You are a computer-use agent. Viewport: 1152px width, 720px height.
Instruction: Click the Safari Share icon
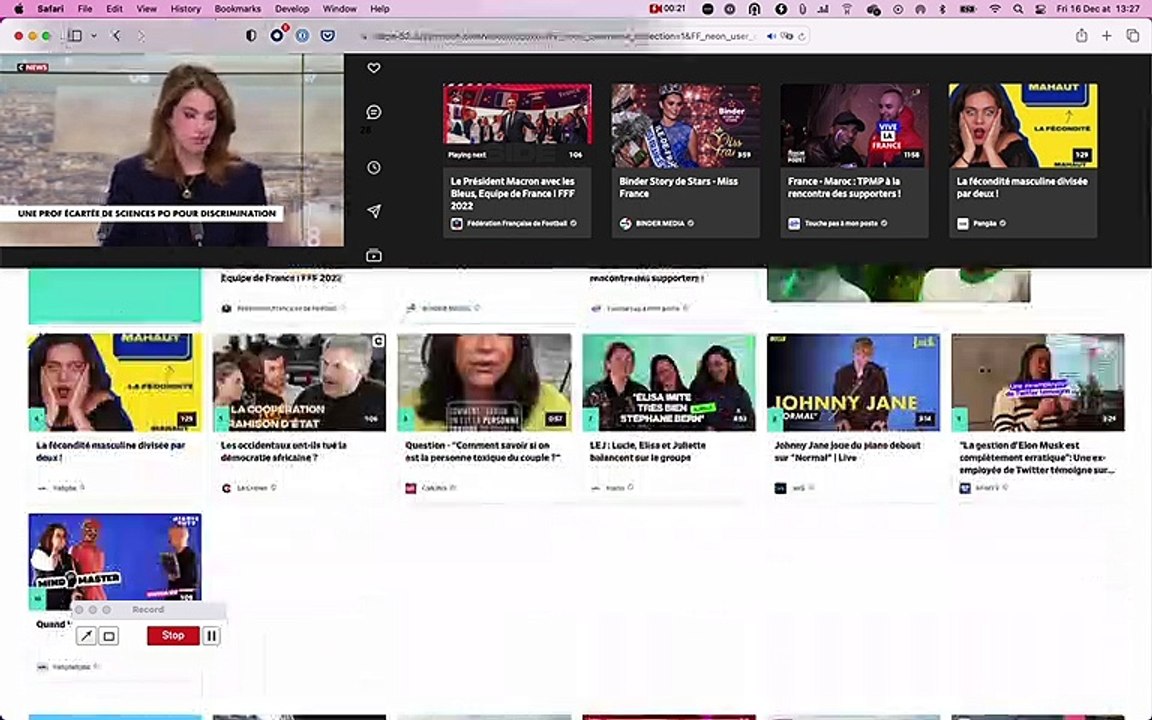pos(1081,35)
